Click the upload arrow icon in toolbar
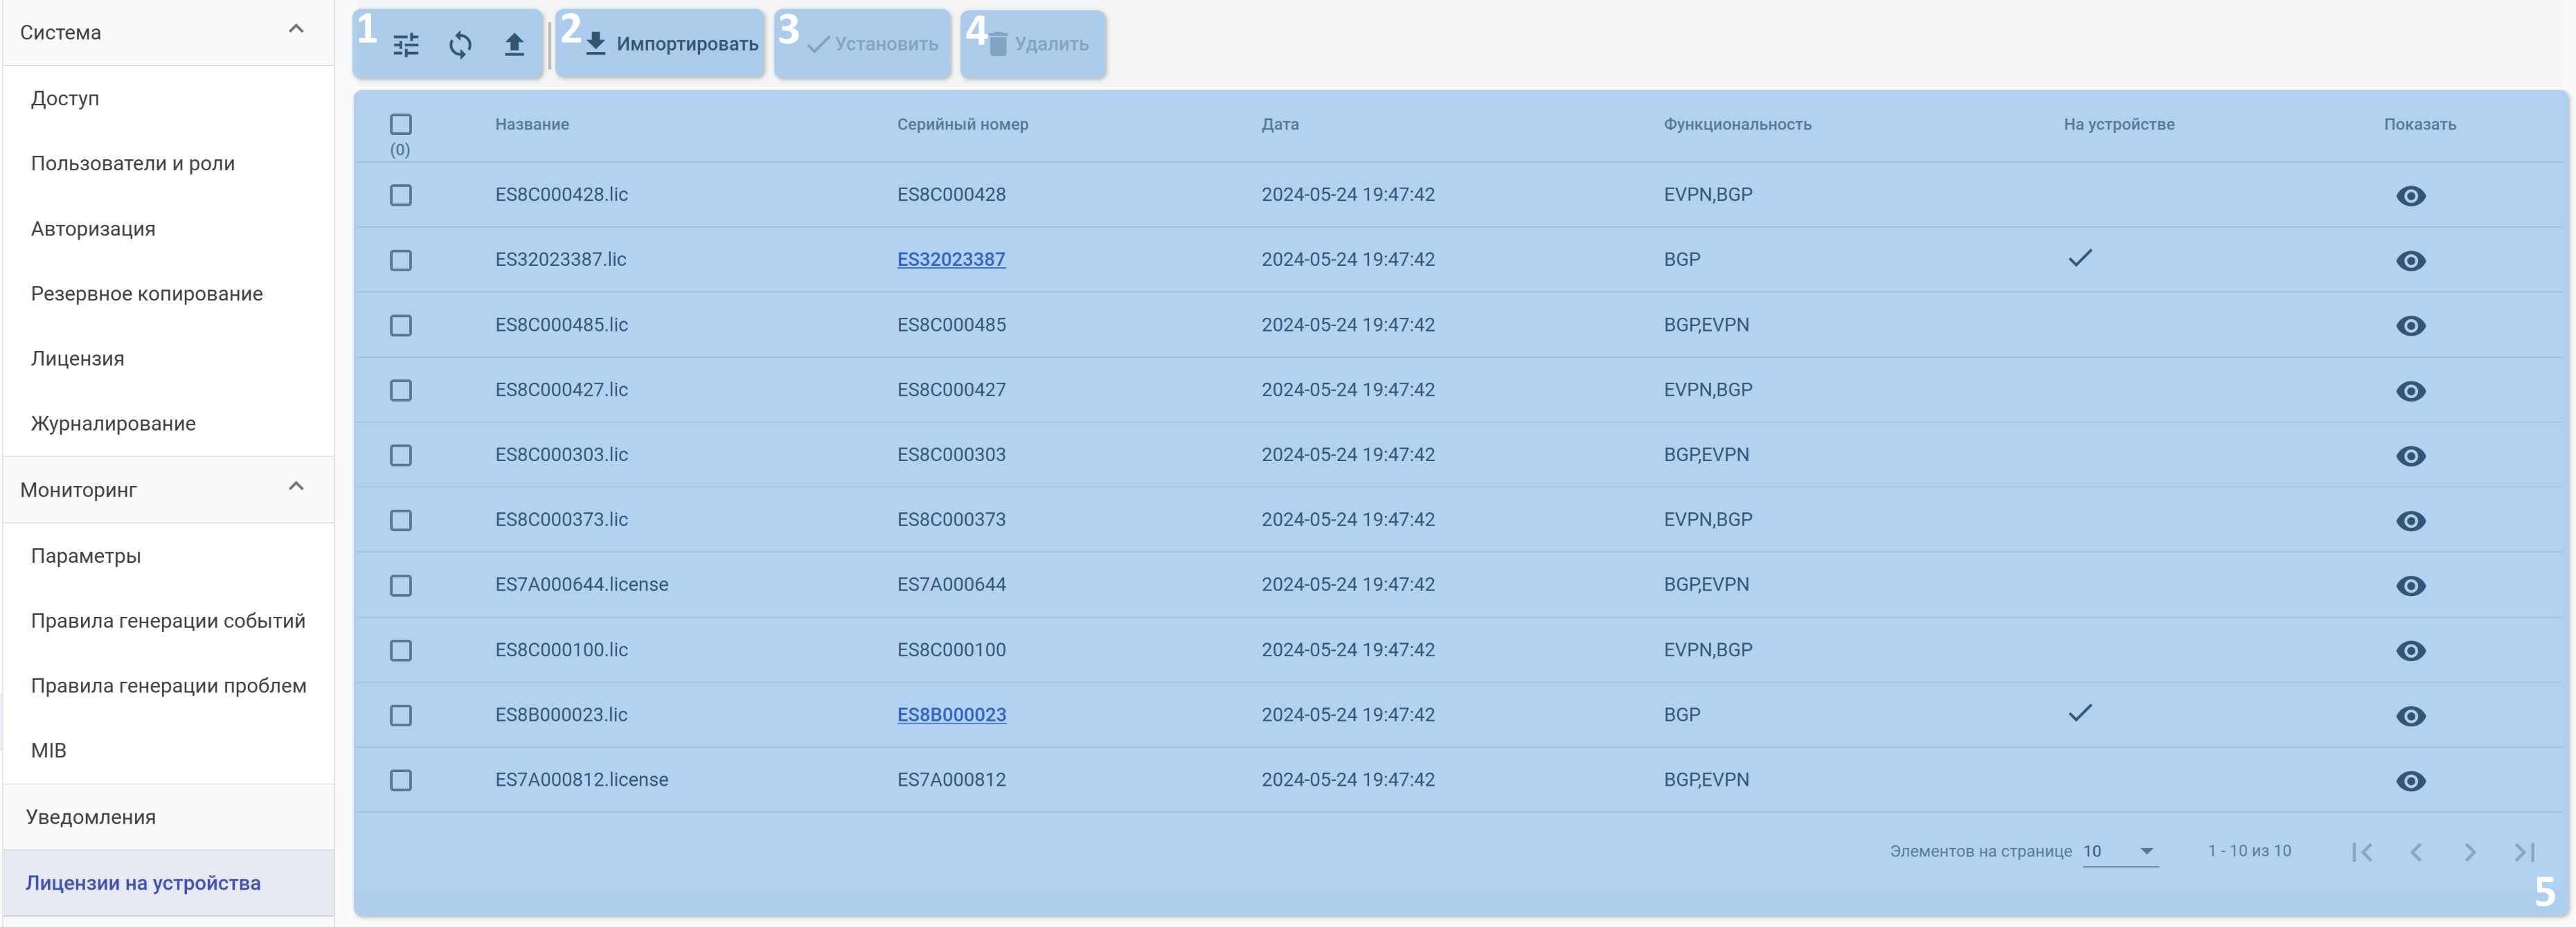Screen dimensions: 2576x927 click(x=514, y=45)
